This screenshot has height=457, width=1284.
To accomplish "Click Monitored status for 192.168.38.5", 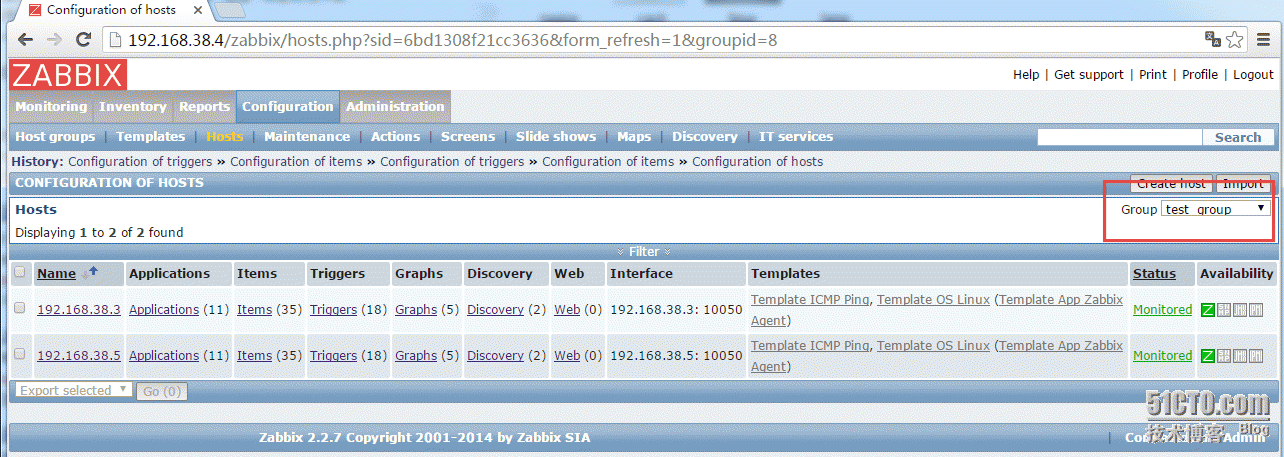I will click(1162, 356).
